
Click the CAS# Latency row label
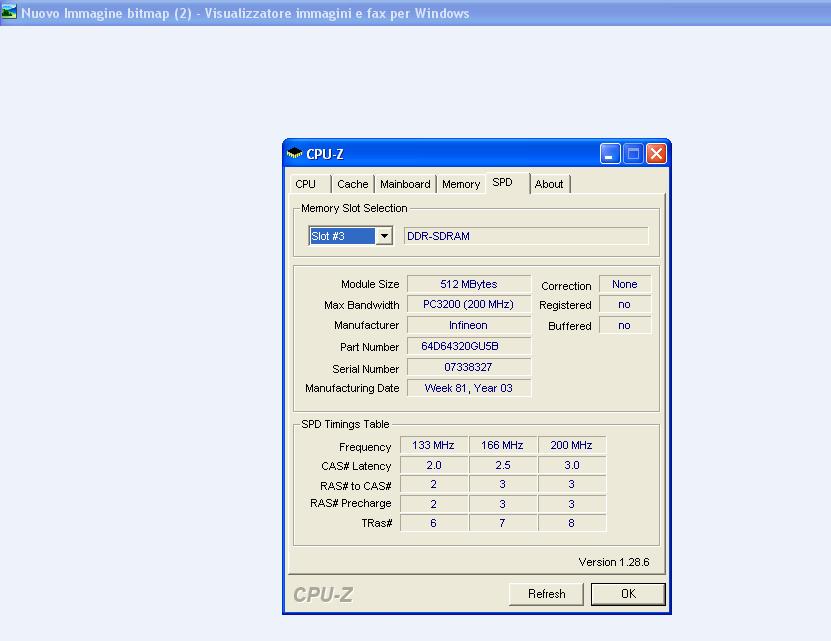pyautogui.click(x=356, y=466)
